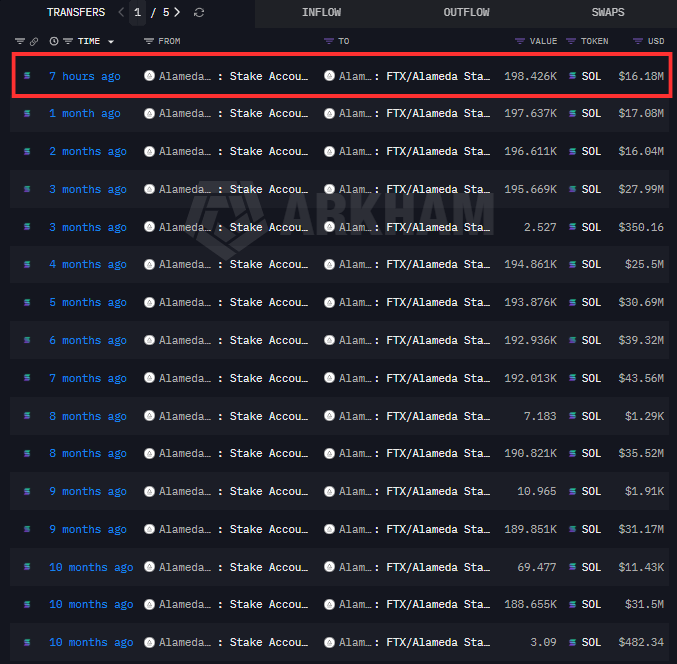Select the $1.29K USD amount

(644, 416)
